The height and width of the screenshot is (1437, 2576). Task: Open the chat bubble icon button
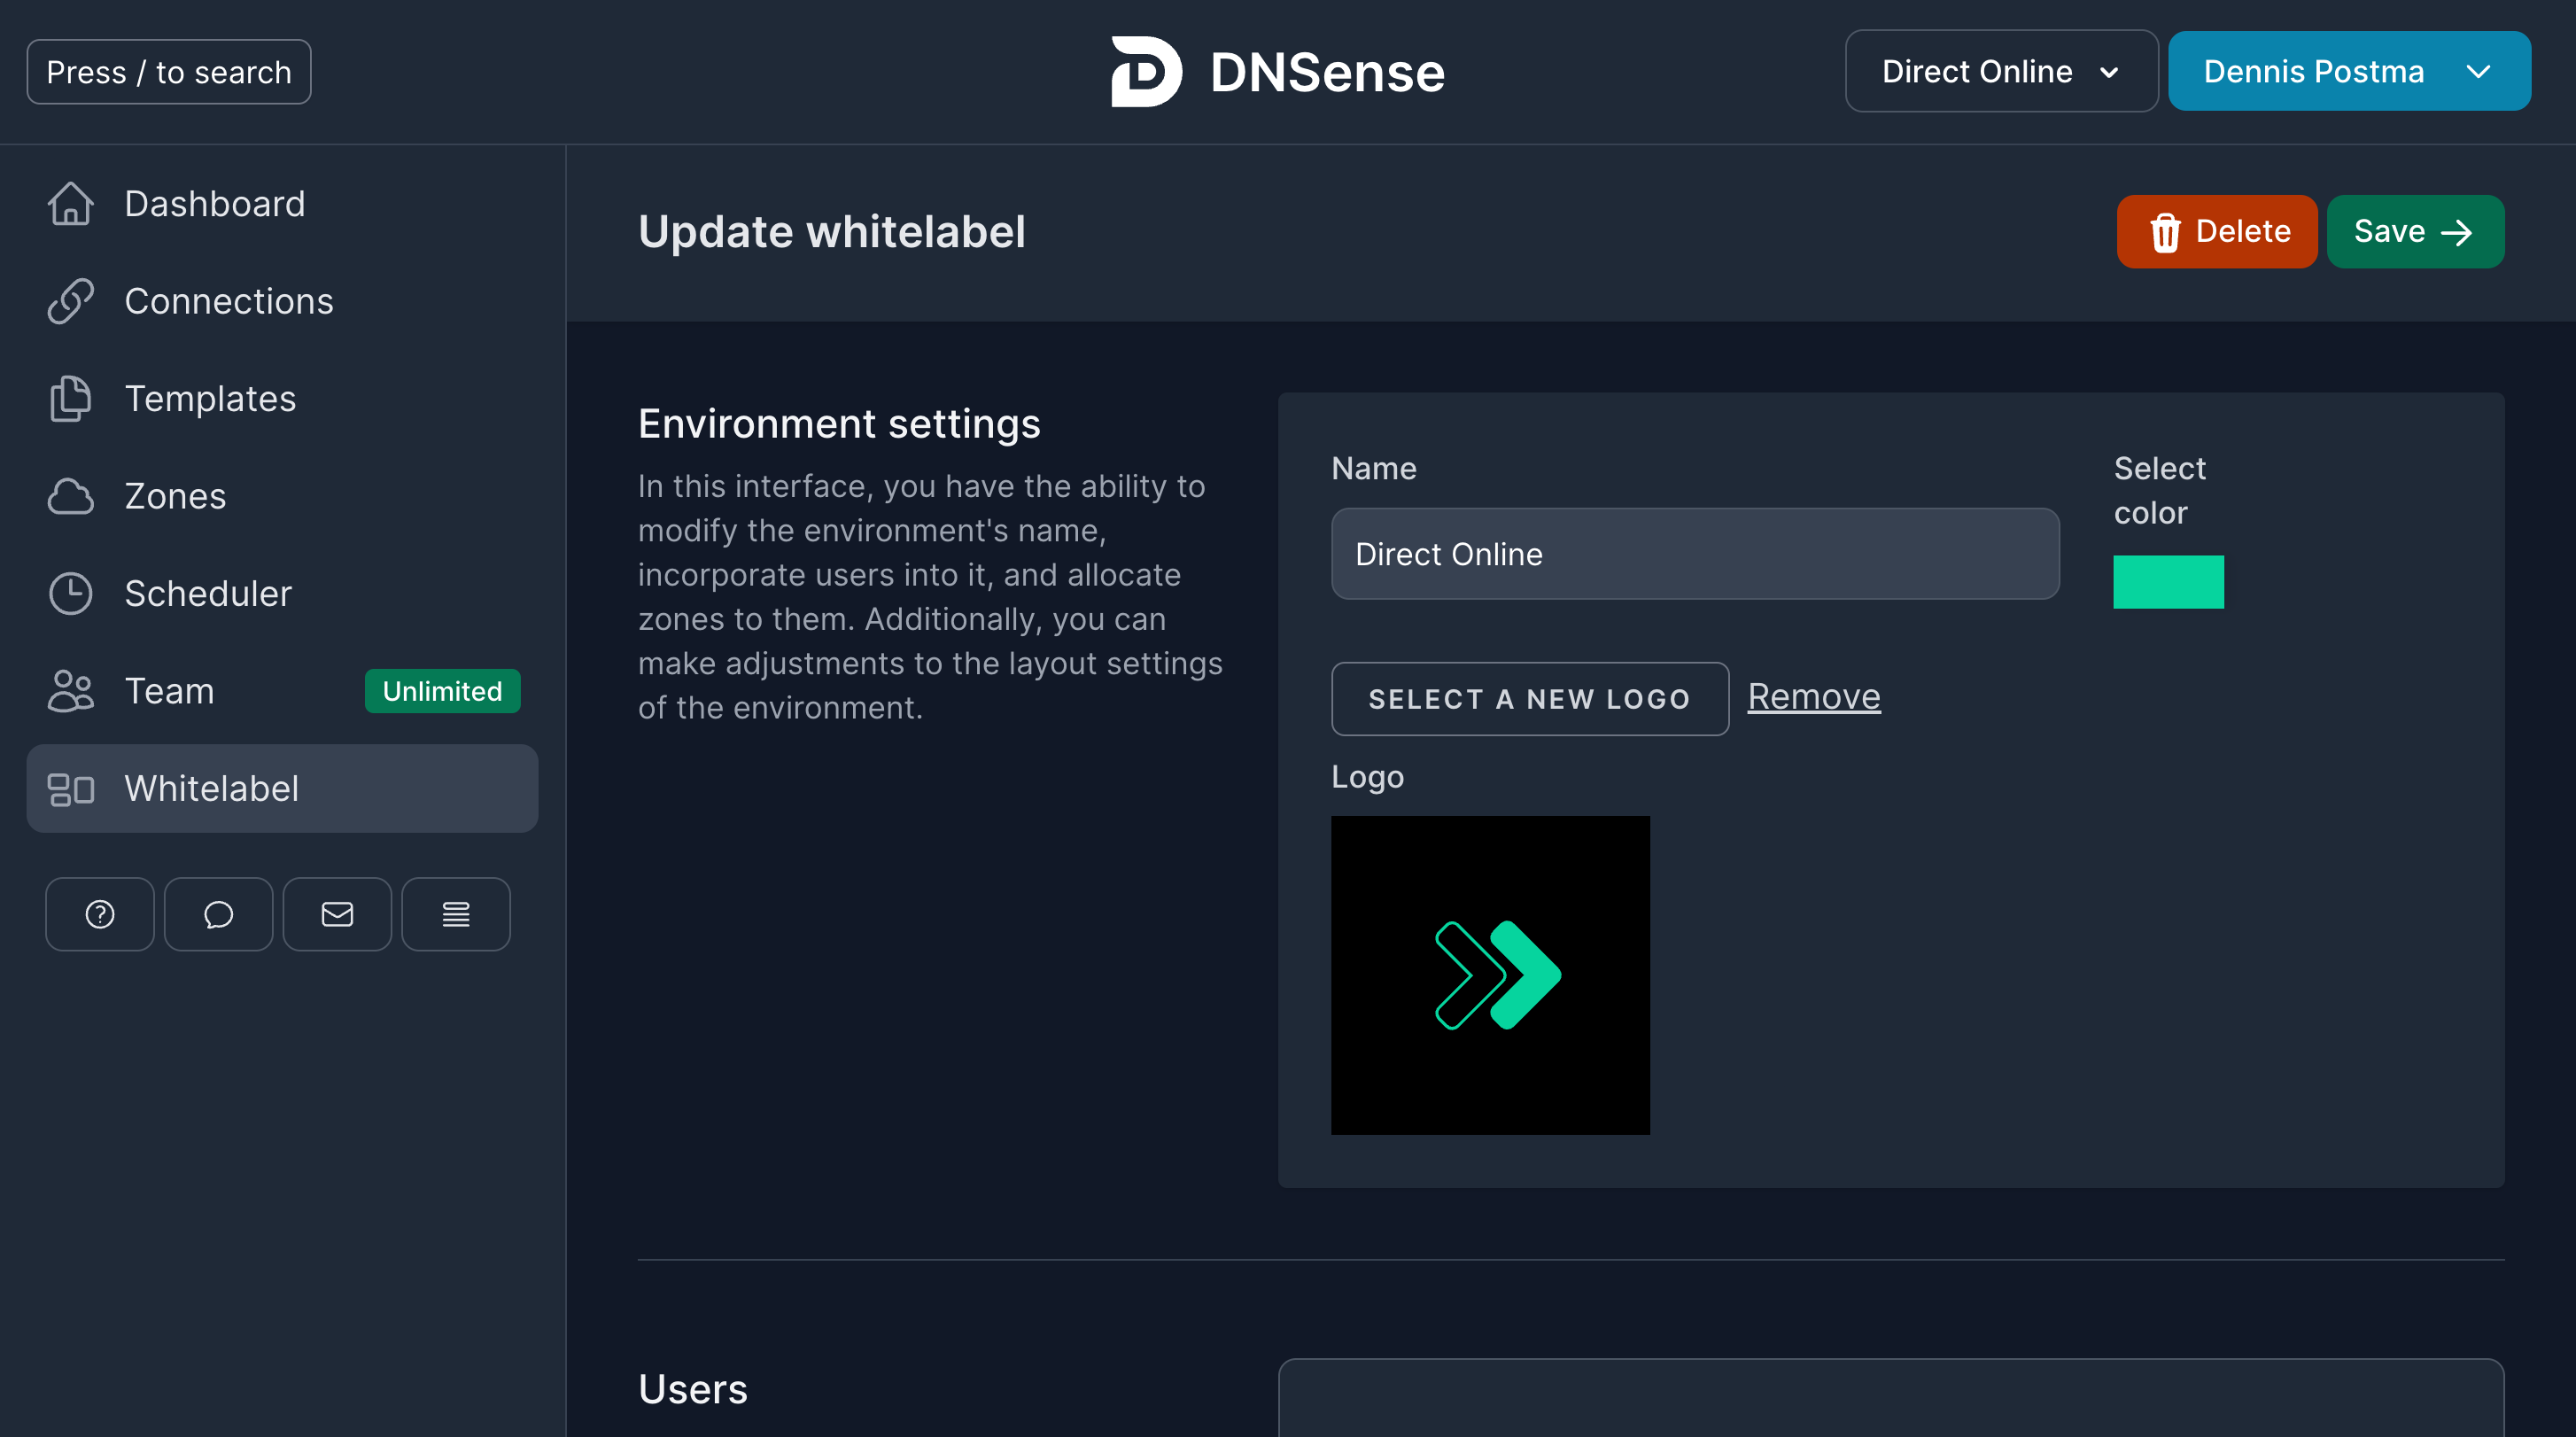click(218, 914)
